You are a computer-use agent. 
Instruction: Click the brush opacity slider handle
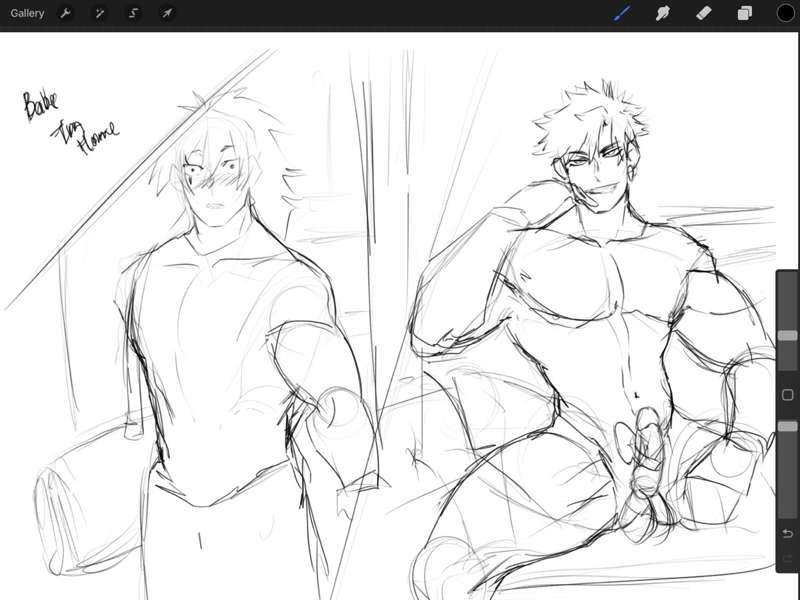click(787, 426)
